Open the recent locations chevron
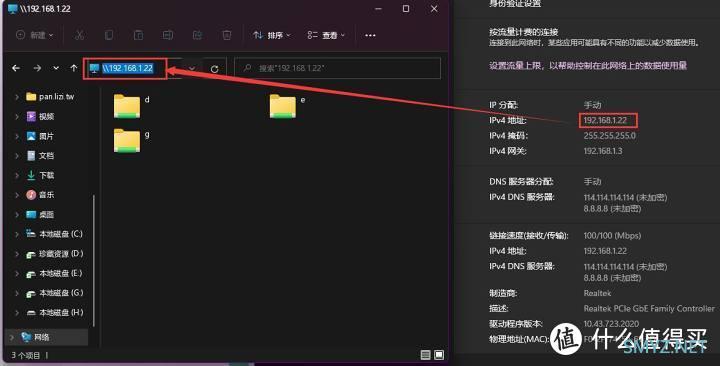This screenshot has width=720, height=366. click(x=56, y=68)
